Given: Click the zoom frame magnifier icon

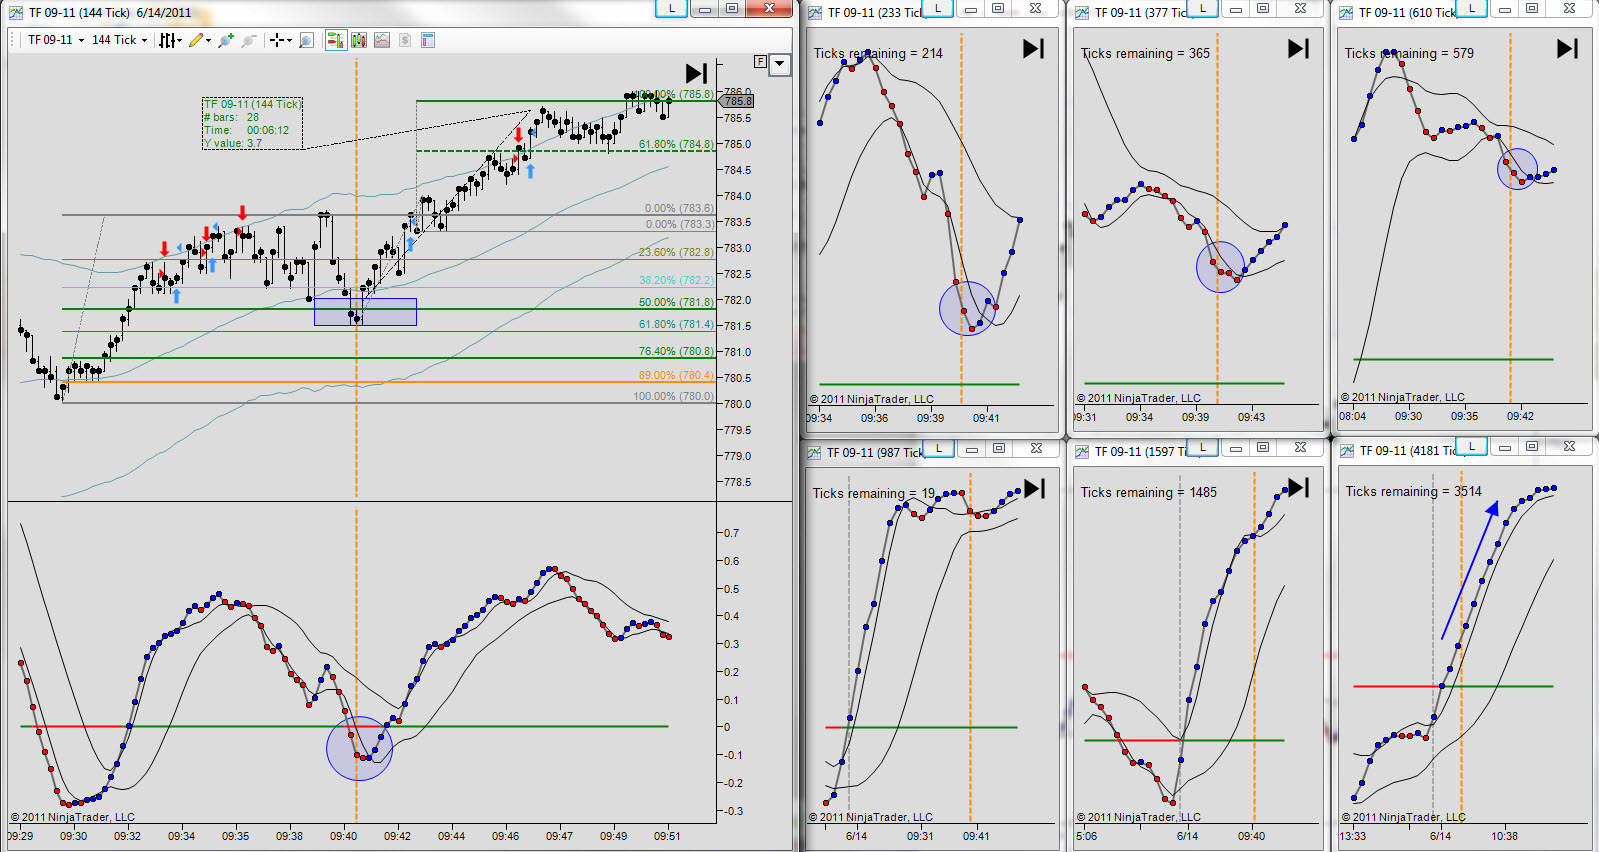Looking at the screenshot, I should point(307,40).
